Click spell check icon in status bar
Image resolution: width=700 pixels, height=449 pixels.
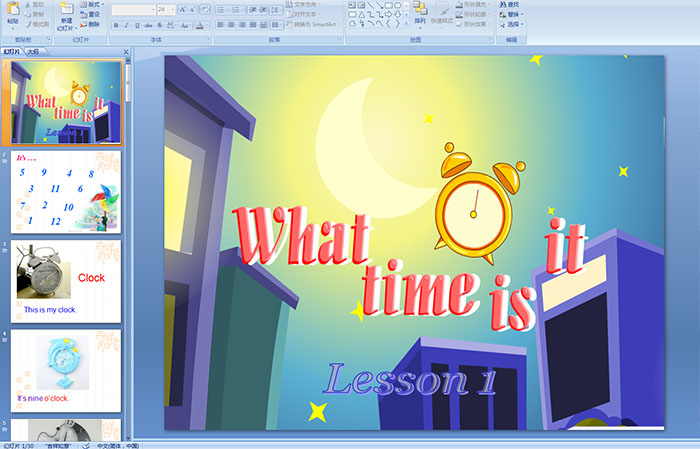click(x=86, y=446)
